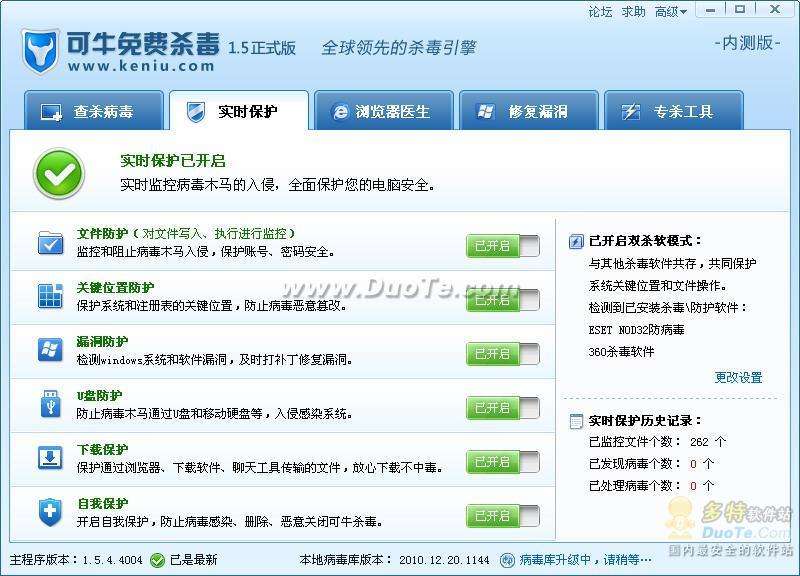Click the 实时保护 tab shield icon
Image resolution: width=800 pixels, height=576 pixels.
[x=195, y=112]
